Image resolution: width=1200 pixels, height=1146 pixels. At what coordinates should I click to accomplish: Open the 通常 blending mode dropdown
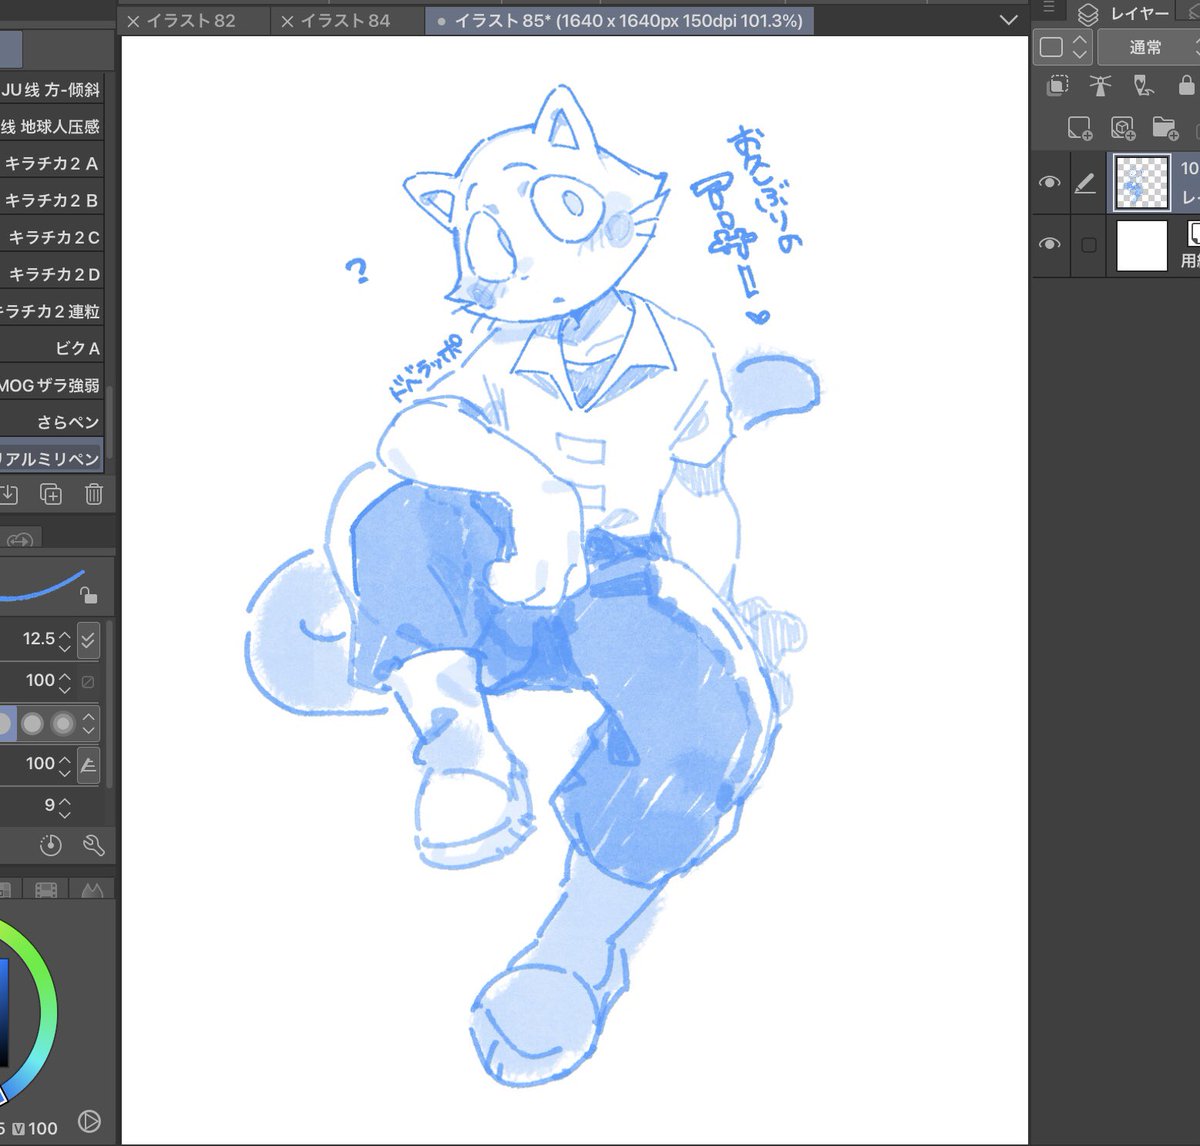coord(1148,47)
